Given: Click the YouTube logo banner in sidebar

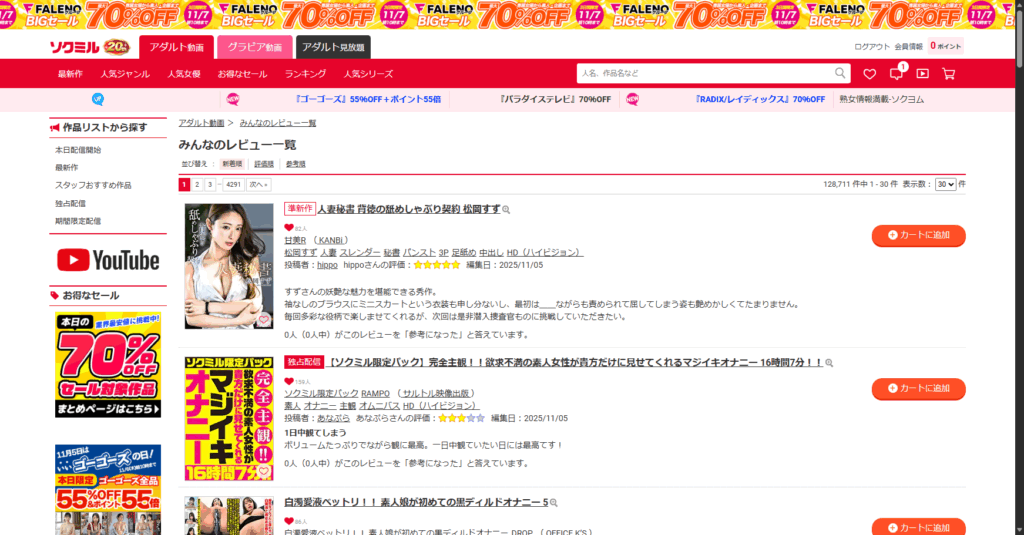Looking at the screenshot, I should (108, 260).
